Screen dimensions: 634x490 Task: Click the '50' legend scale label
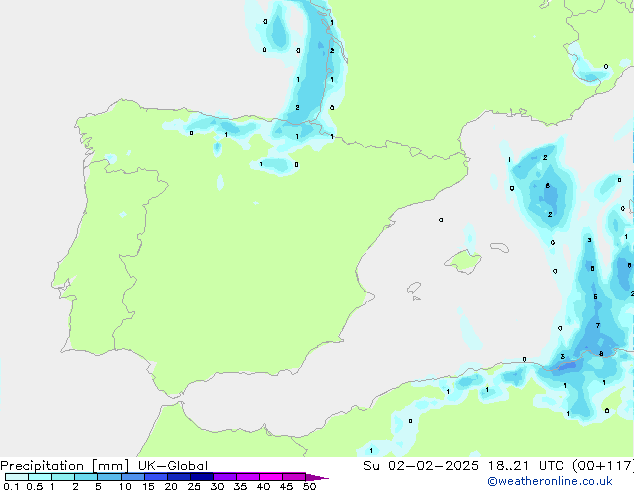pos(309,486)
